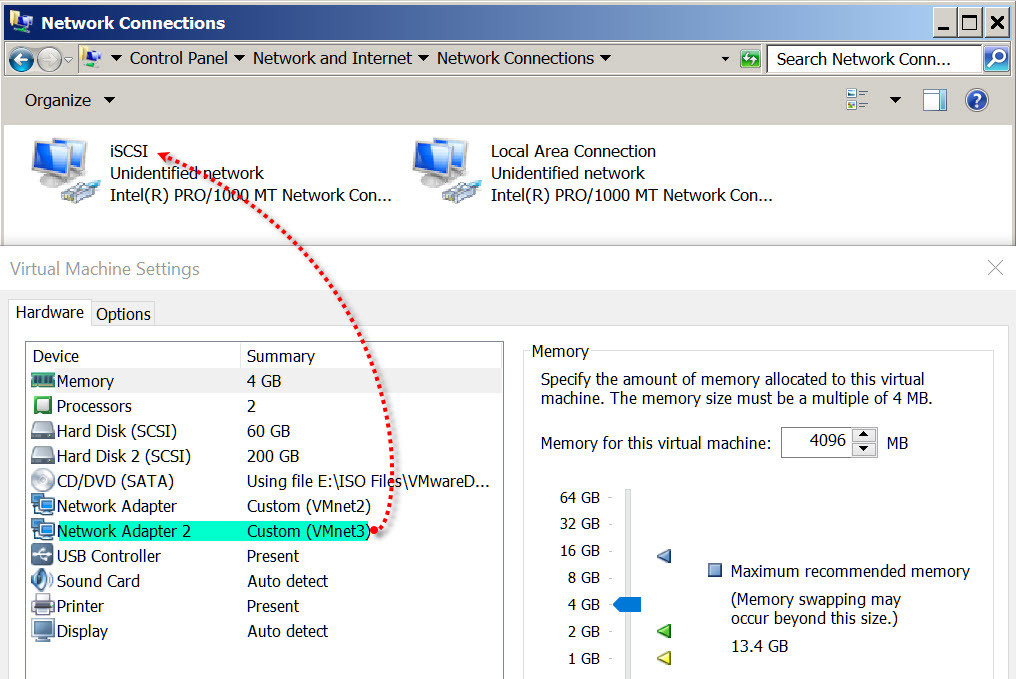Image resolution: width=1016 pixels, height=679 pixels.
Task: Click the Local Area Connection adapter icon
Action: click(x=445, y=170)
